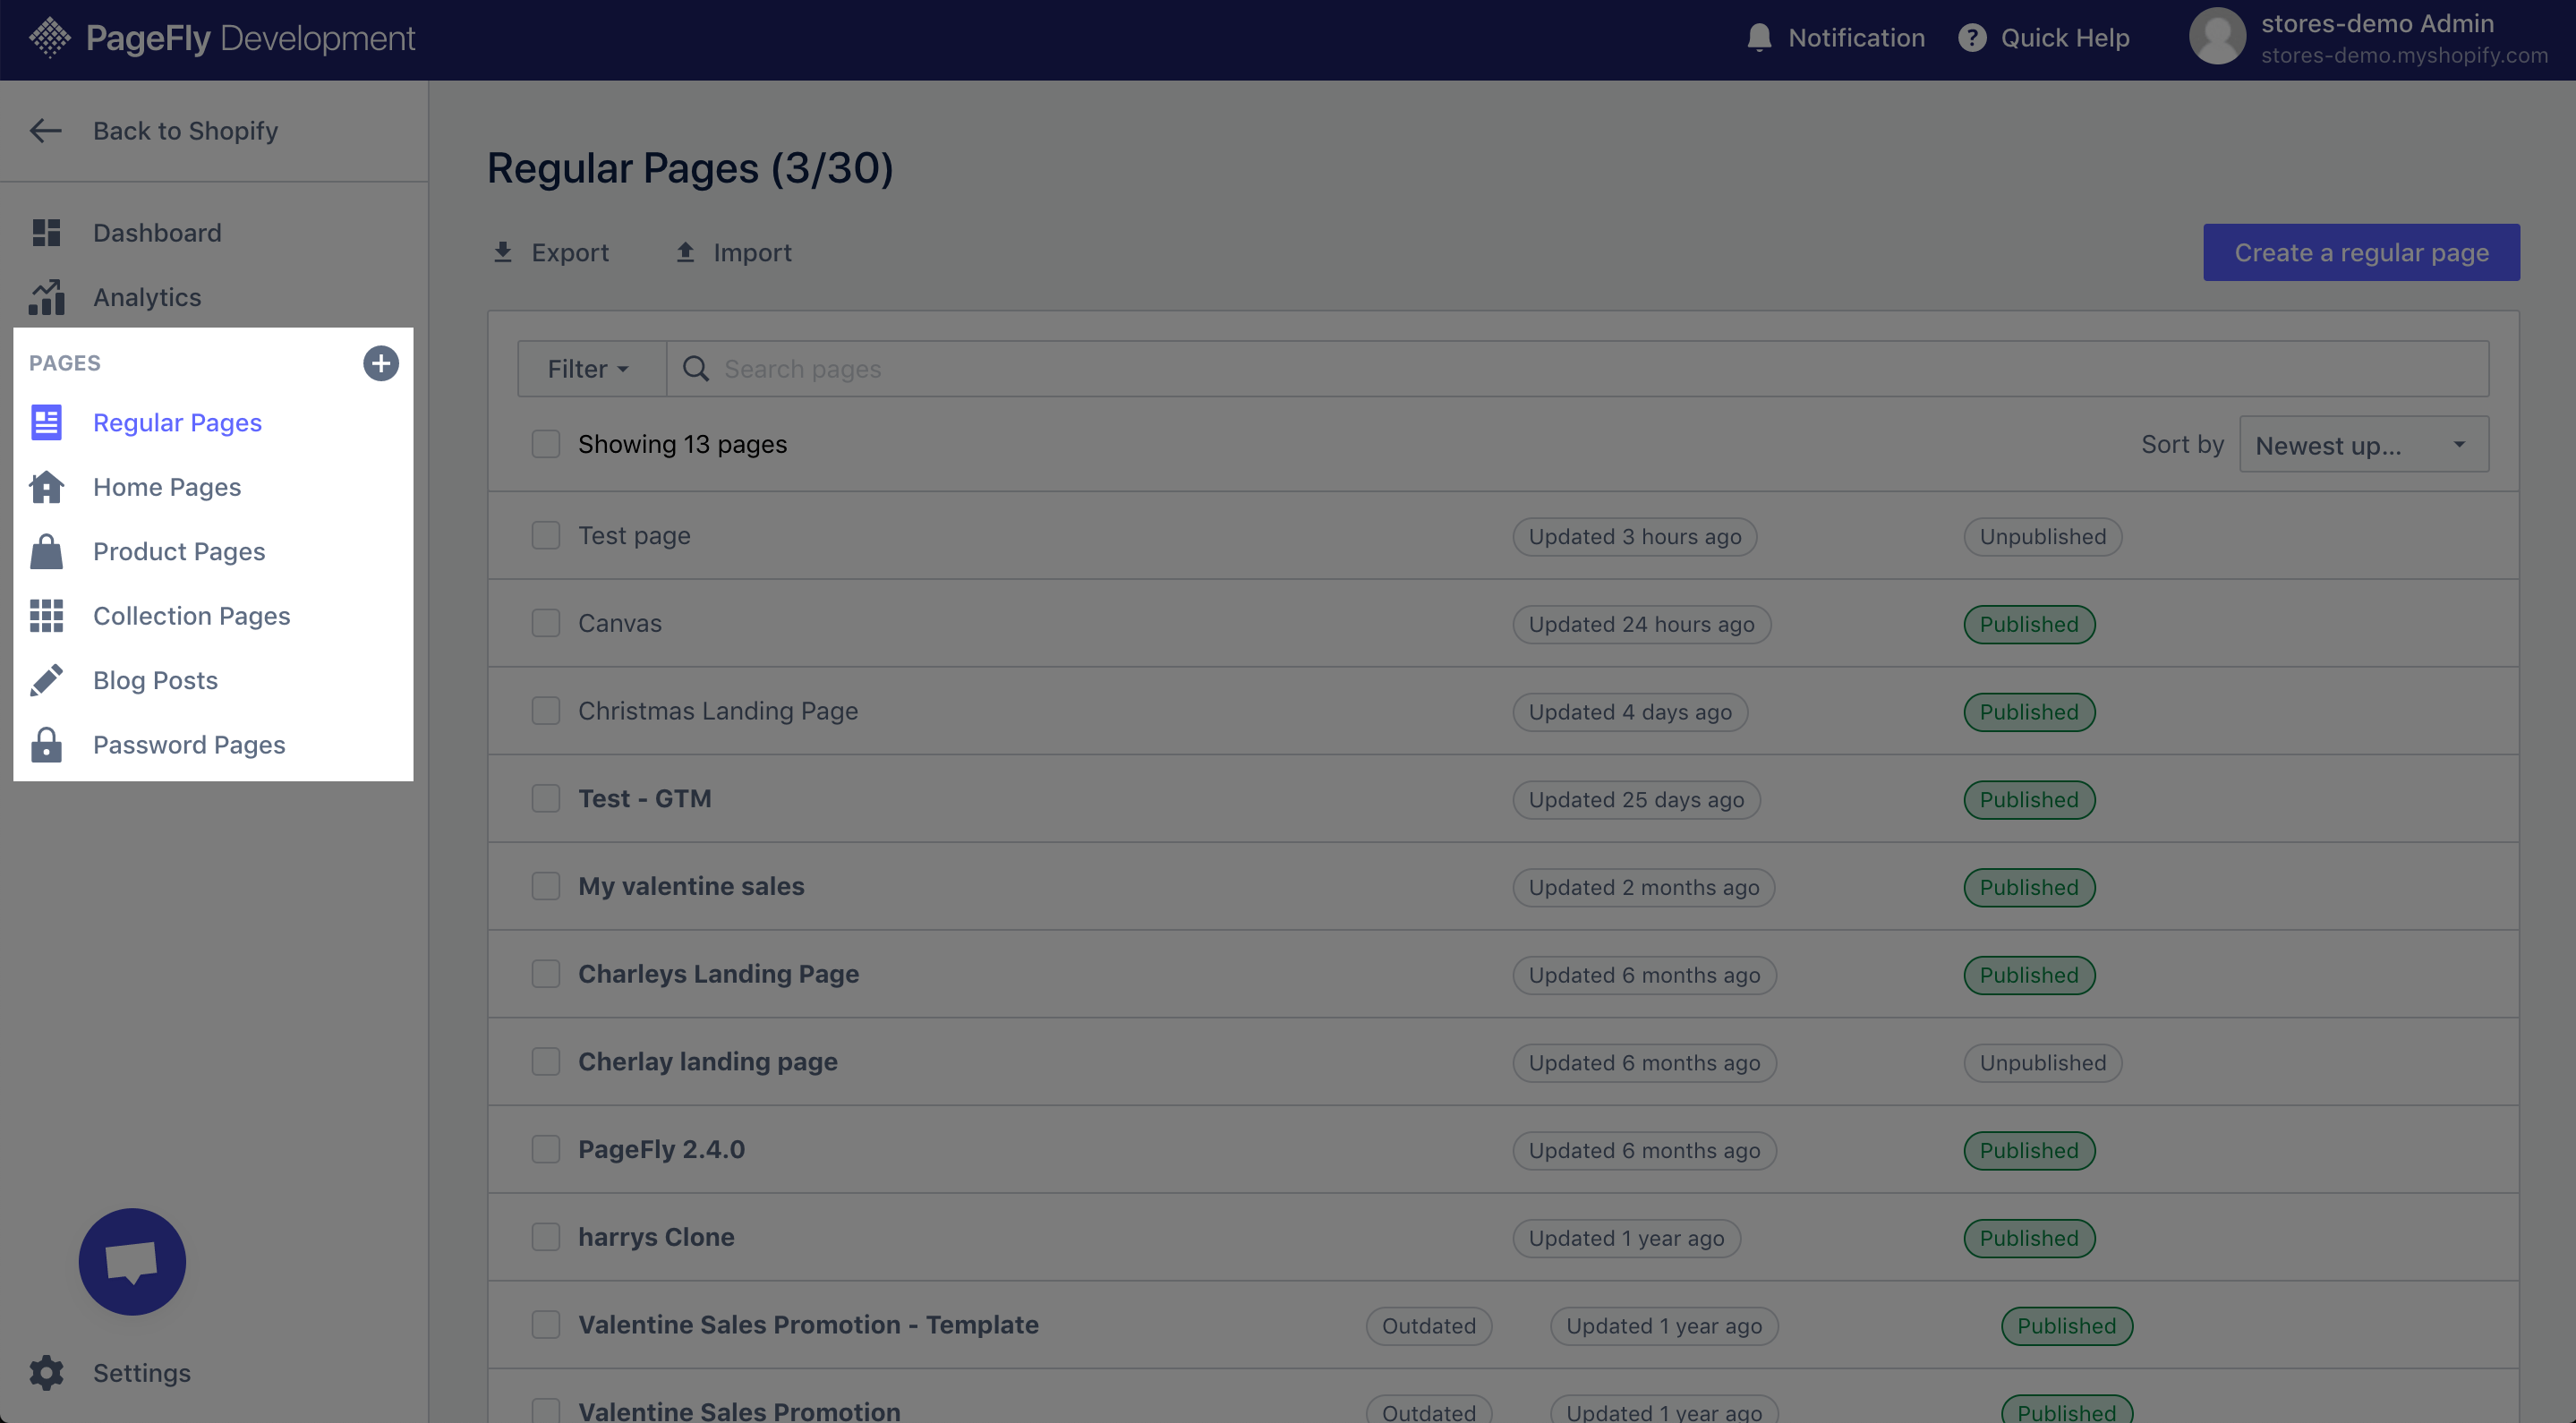Check the Charleys Landing Page checkbox
2576x1423 pixels.
546,974
